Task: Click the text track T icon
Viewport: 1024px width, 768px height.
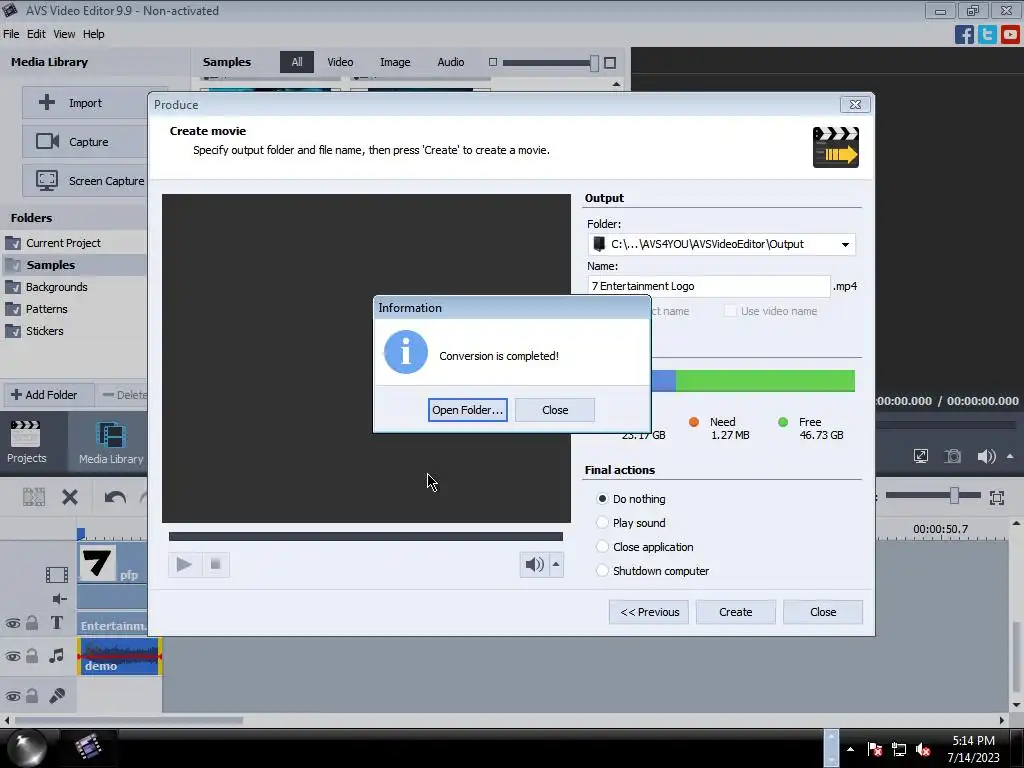Action: point(57,623)
